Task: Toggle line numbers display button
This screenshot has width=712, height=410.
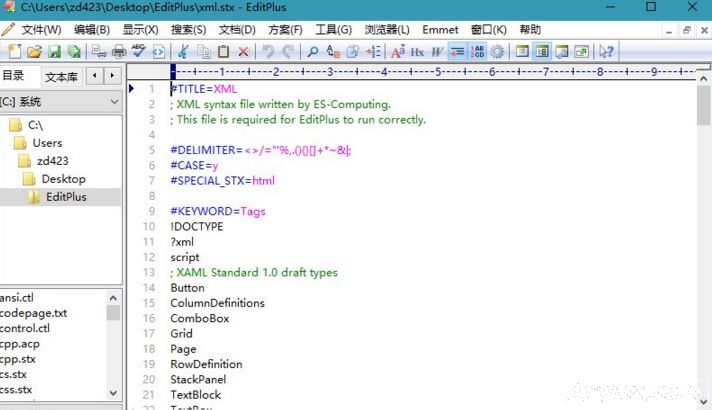Action: [477, 51]
